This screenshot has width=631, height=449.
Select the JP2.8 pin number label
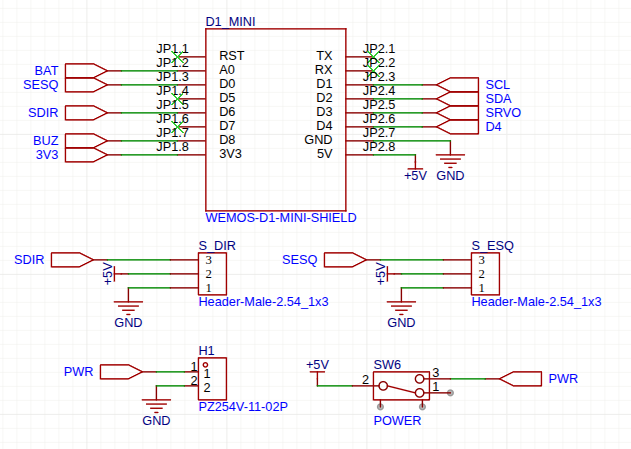tap(379, 147)
